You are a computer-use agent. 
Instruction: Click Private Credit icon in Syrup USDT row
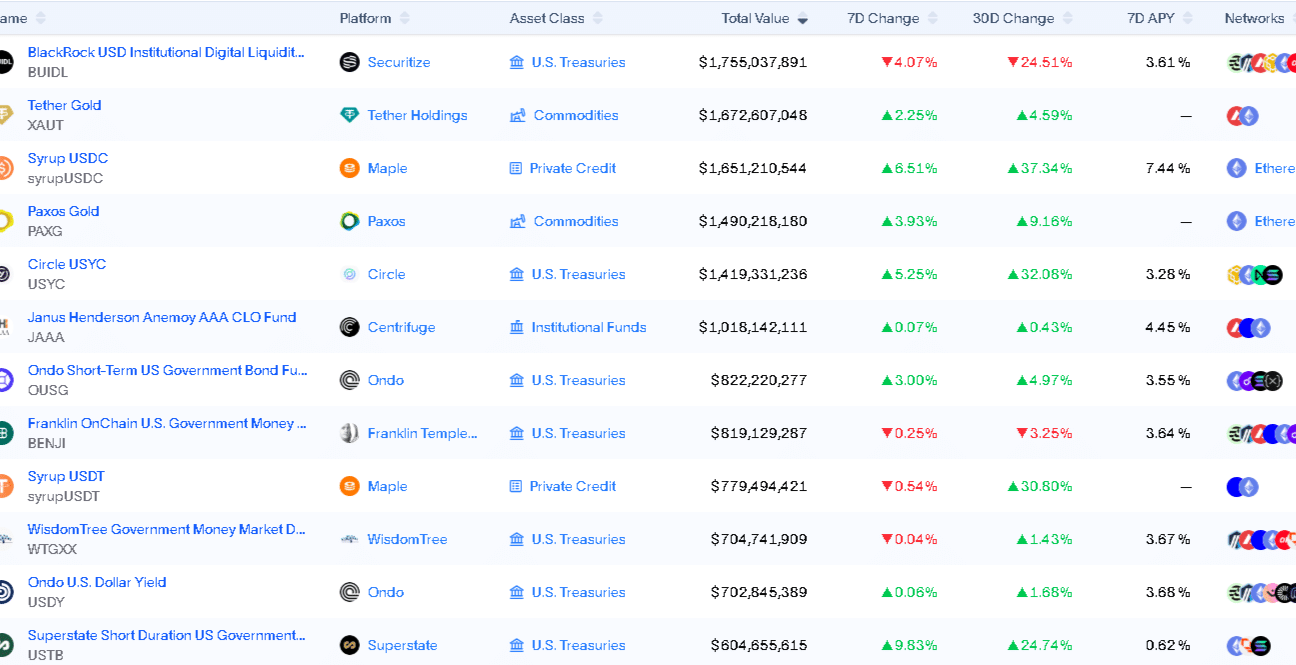click(516, 486)
